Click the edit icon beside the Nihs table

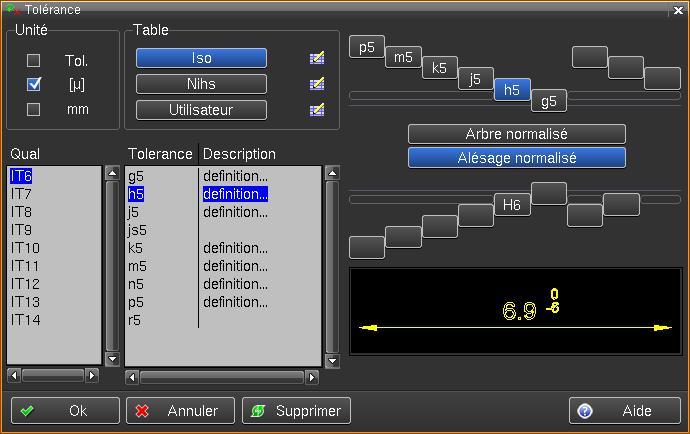[x=317, y=84]
